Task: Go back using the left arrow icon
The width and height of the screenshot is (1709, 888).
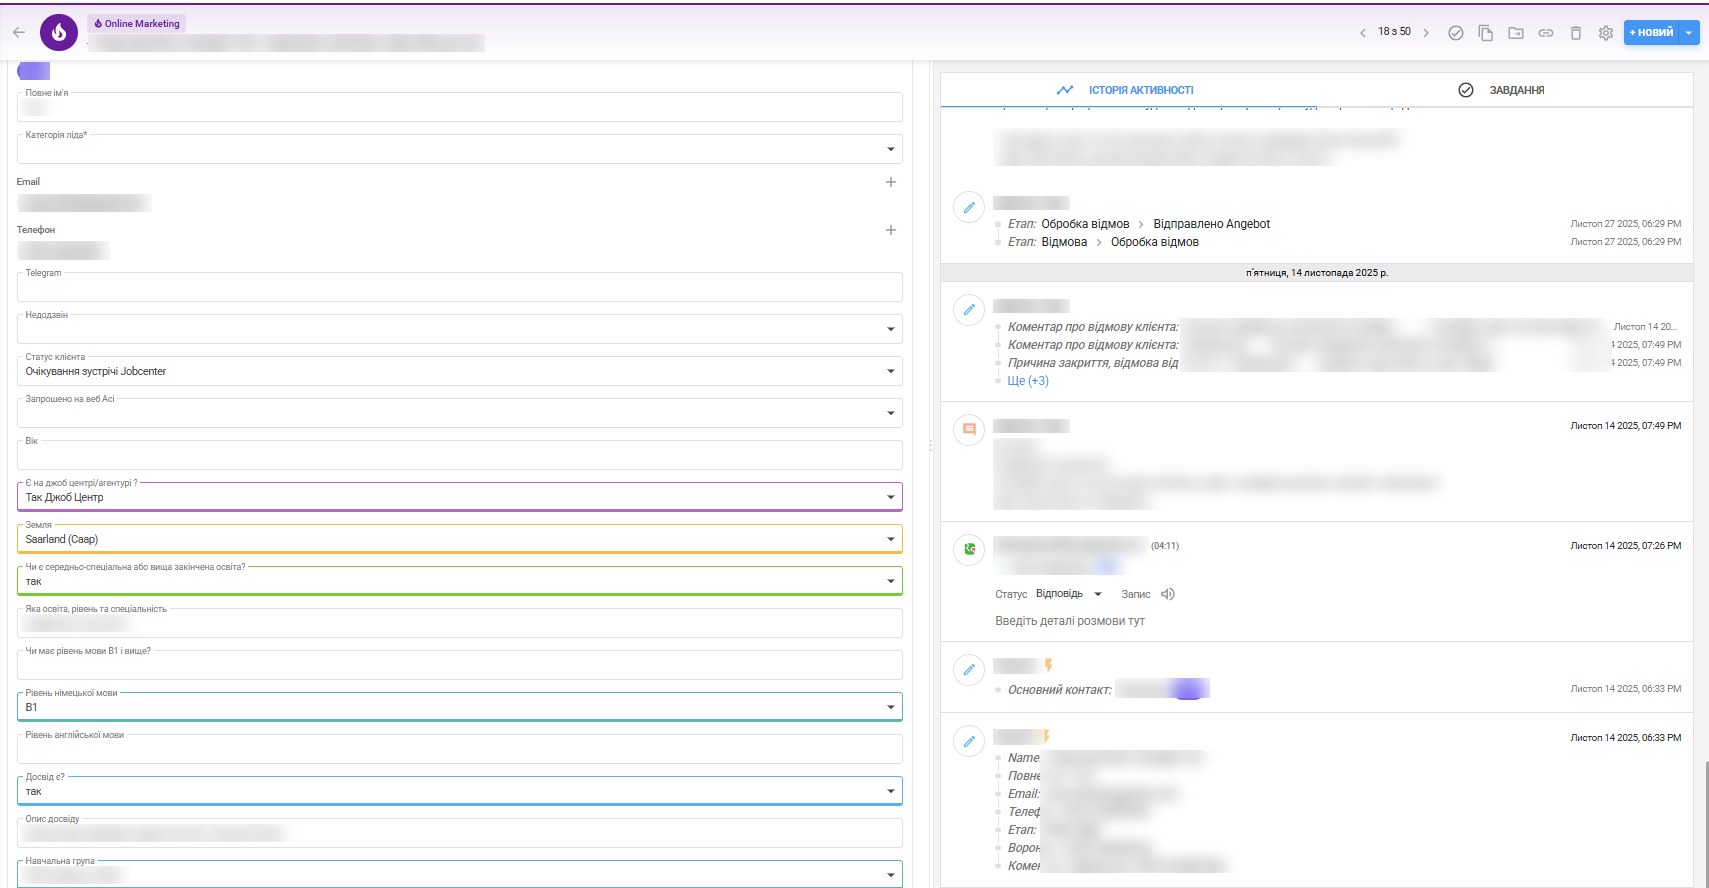Action: pos(19,33)
